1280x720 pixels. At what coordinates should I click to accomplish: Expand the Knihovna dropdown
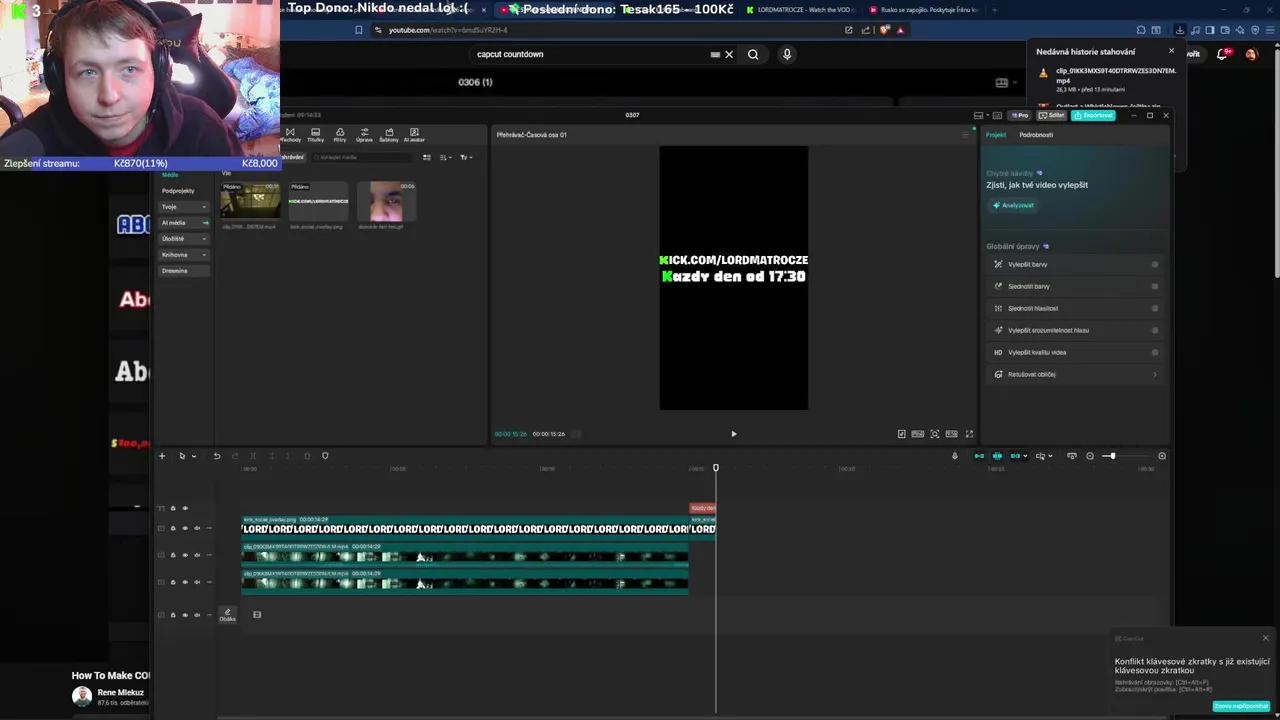[205, 255]
